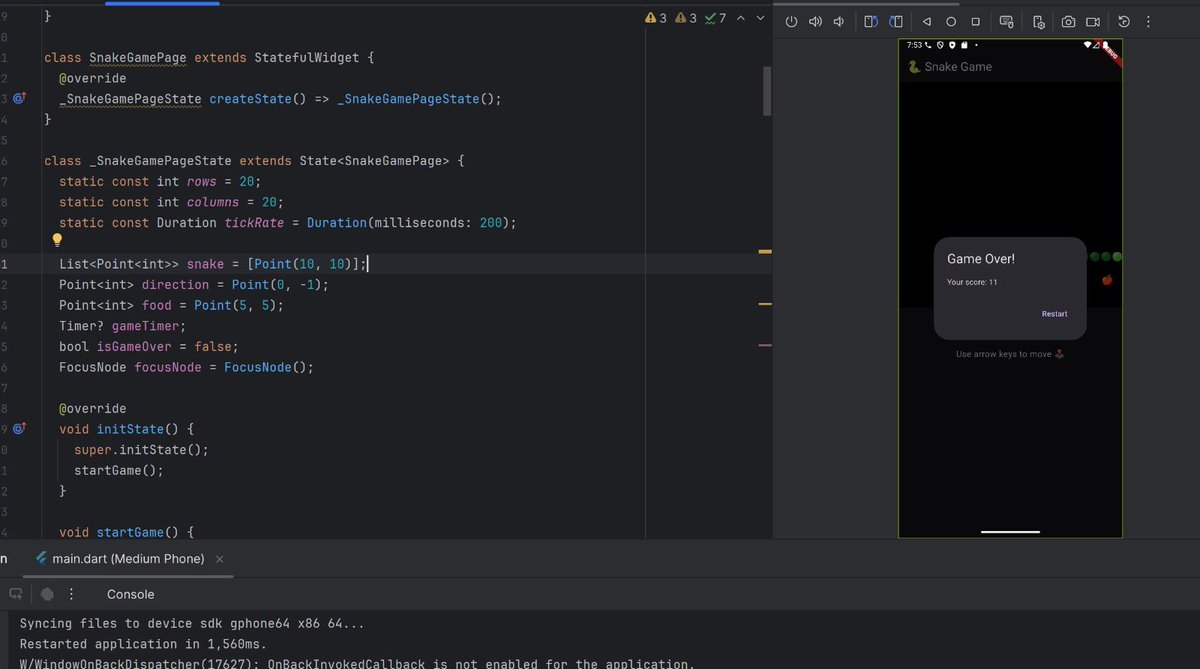Click the Snake Game app bar title

point(958,67)
